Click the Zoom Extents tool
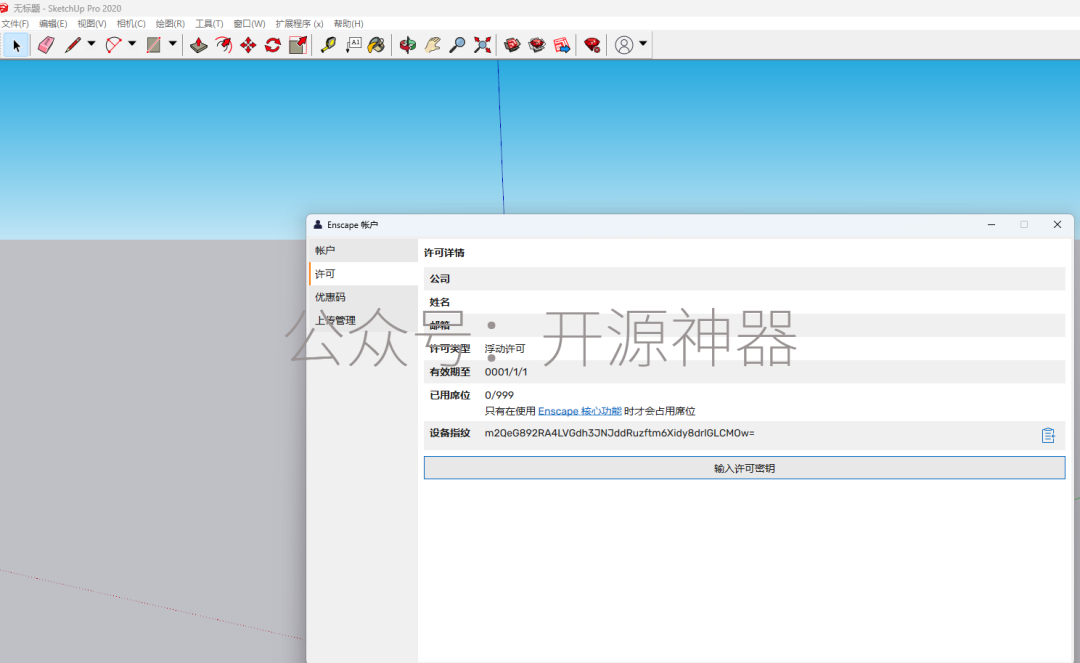1080x663 pixels. [x=483, y=45]
